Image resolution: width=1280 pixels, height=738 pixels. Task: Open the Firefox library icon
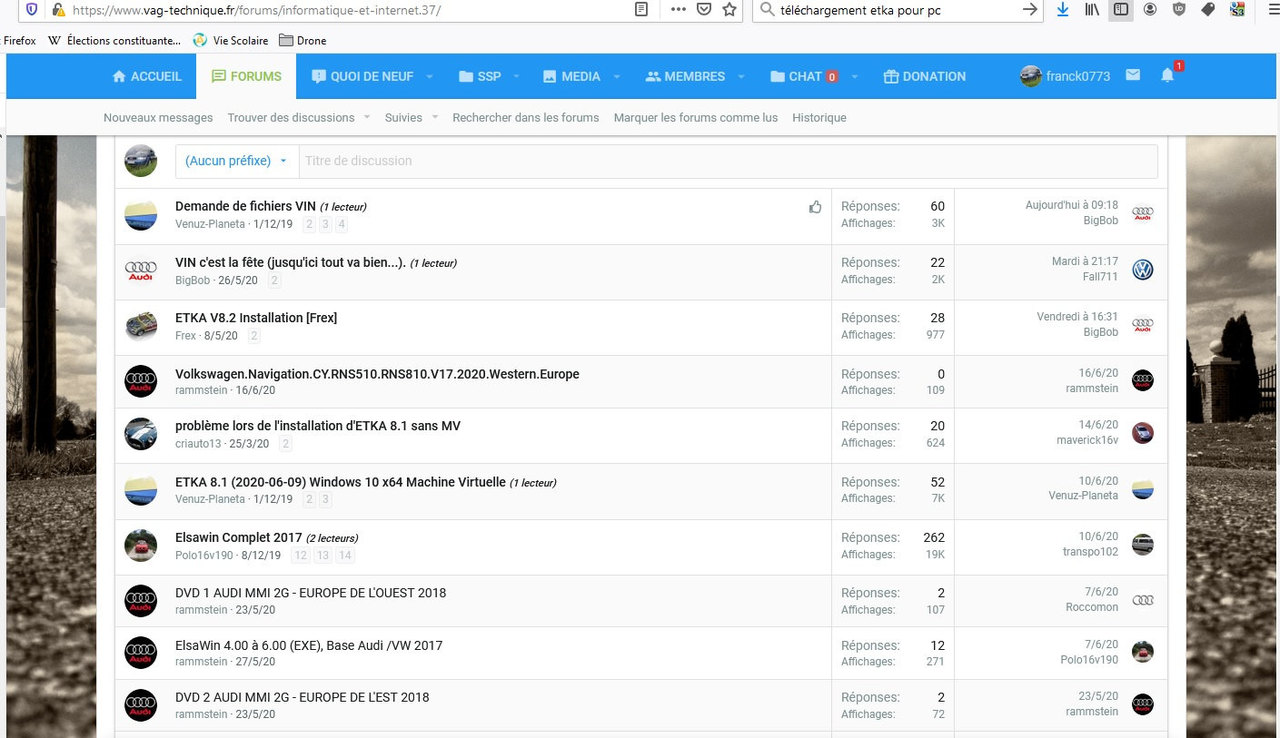pos(1092,9)
